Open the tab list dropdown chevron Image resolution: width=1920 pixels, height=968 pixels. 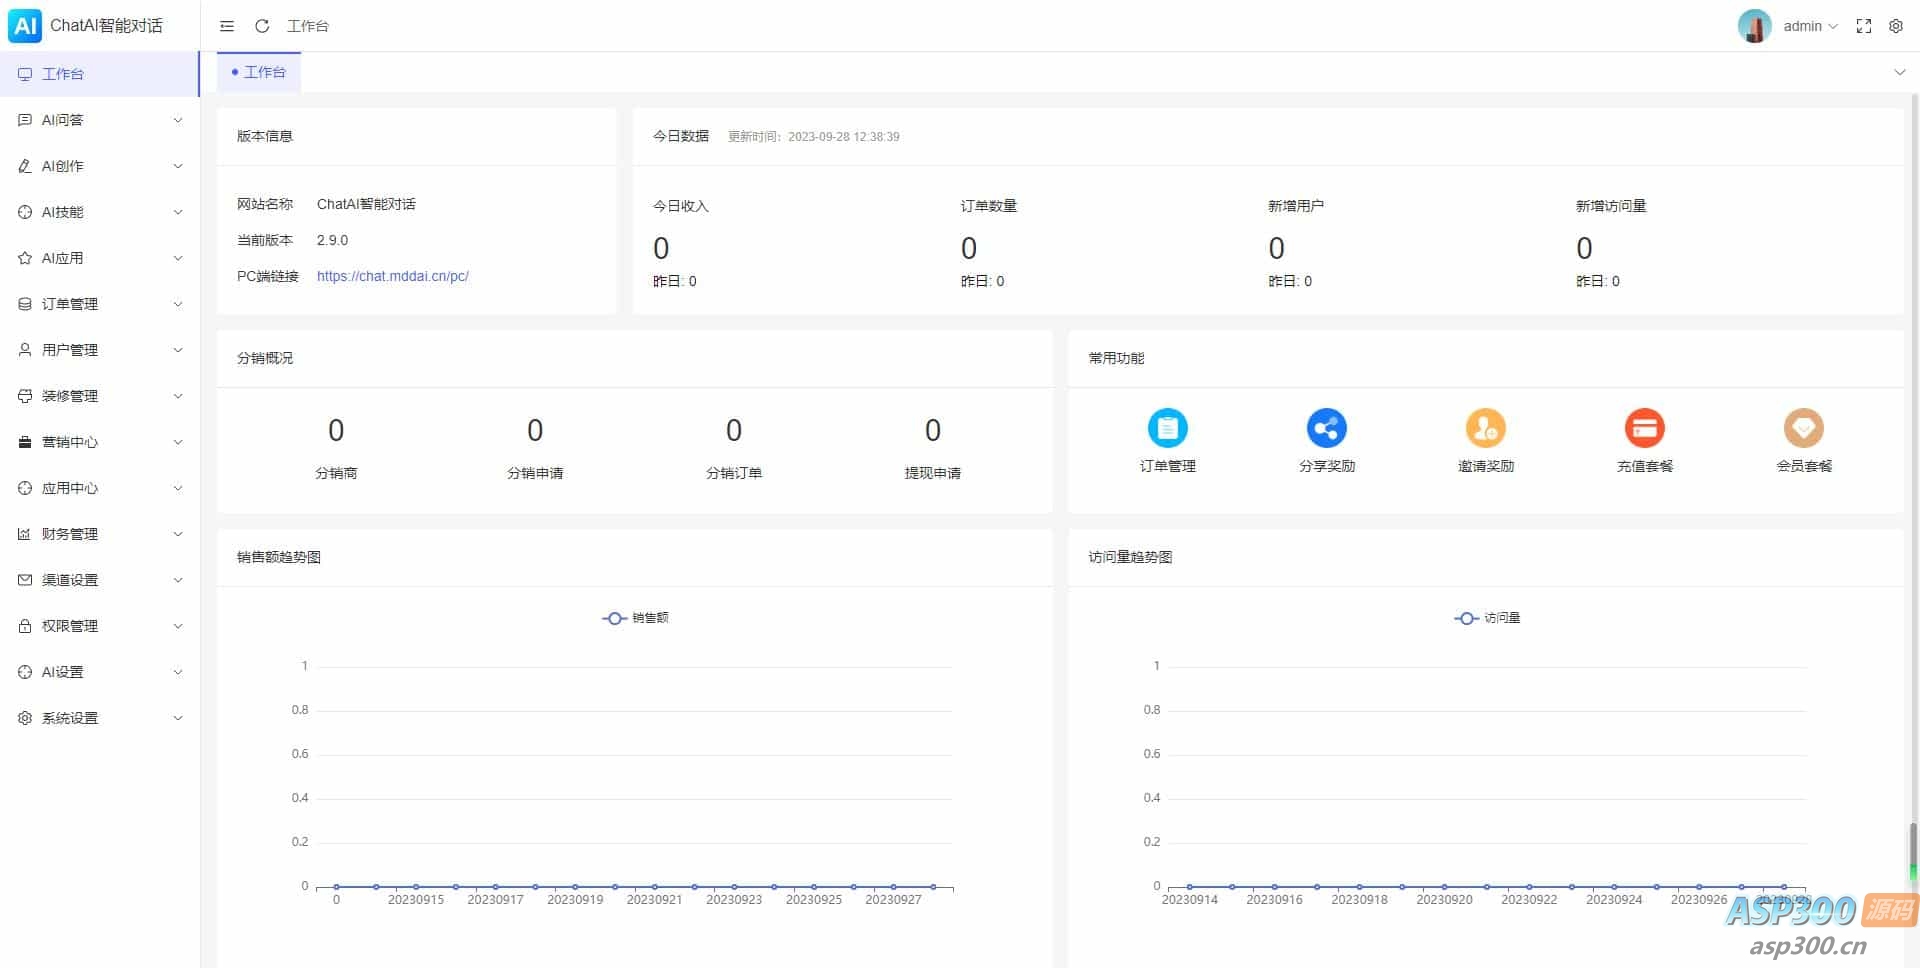(1899, 72)
